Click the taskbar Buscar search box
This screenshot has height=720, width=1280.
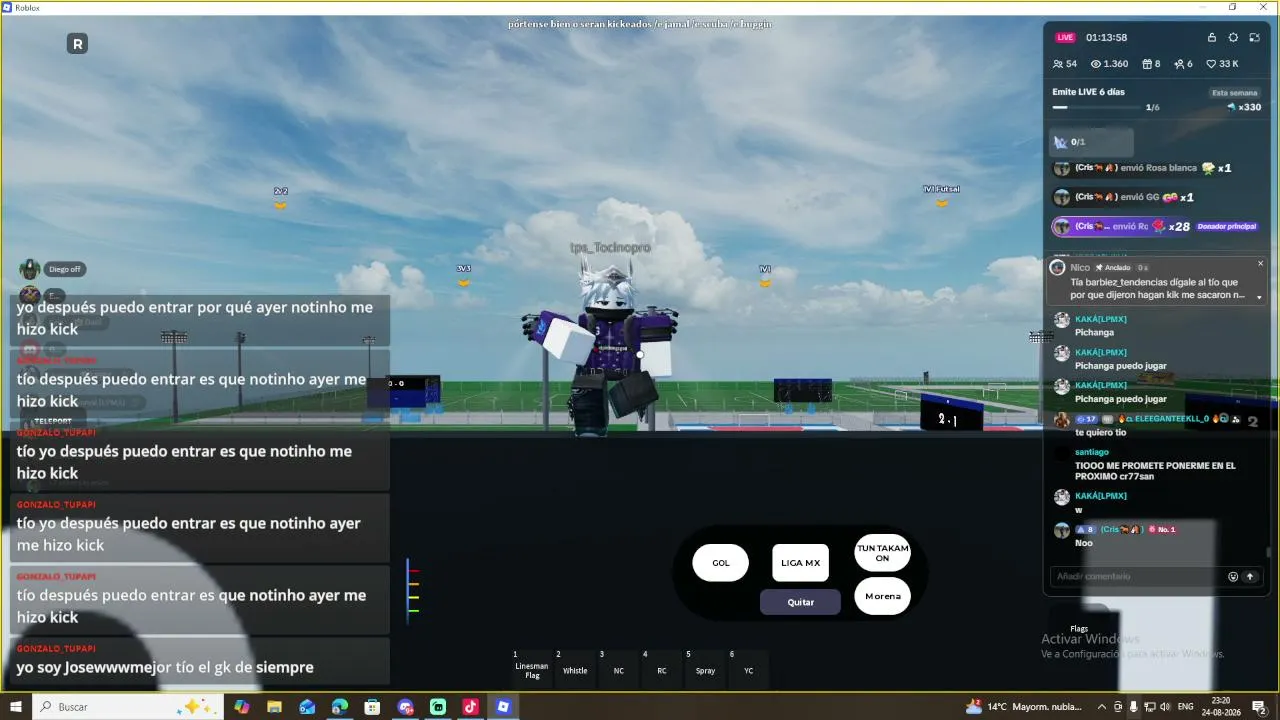click(127, 707)
